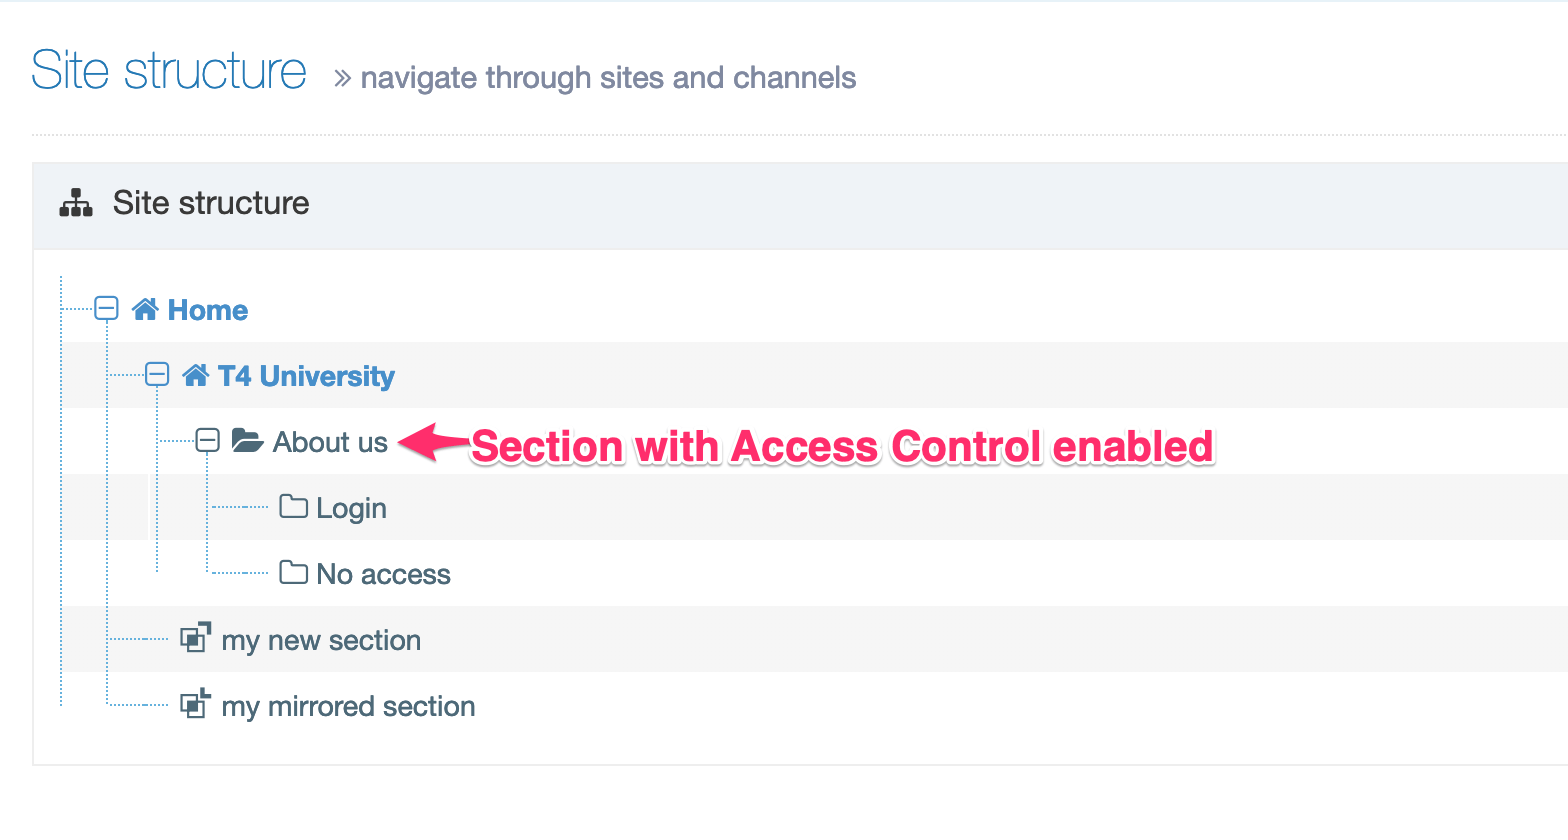Select the About us section
The width and height of the screenshot is (1568, 840).
click(x=330, y=442)
